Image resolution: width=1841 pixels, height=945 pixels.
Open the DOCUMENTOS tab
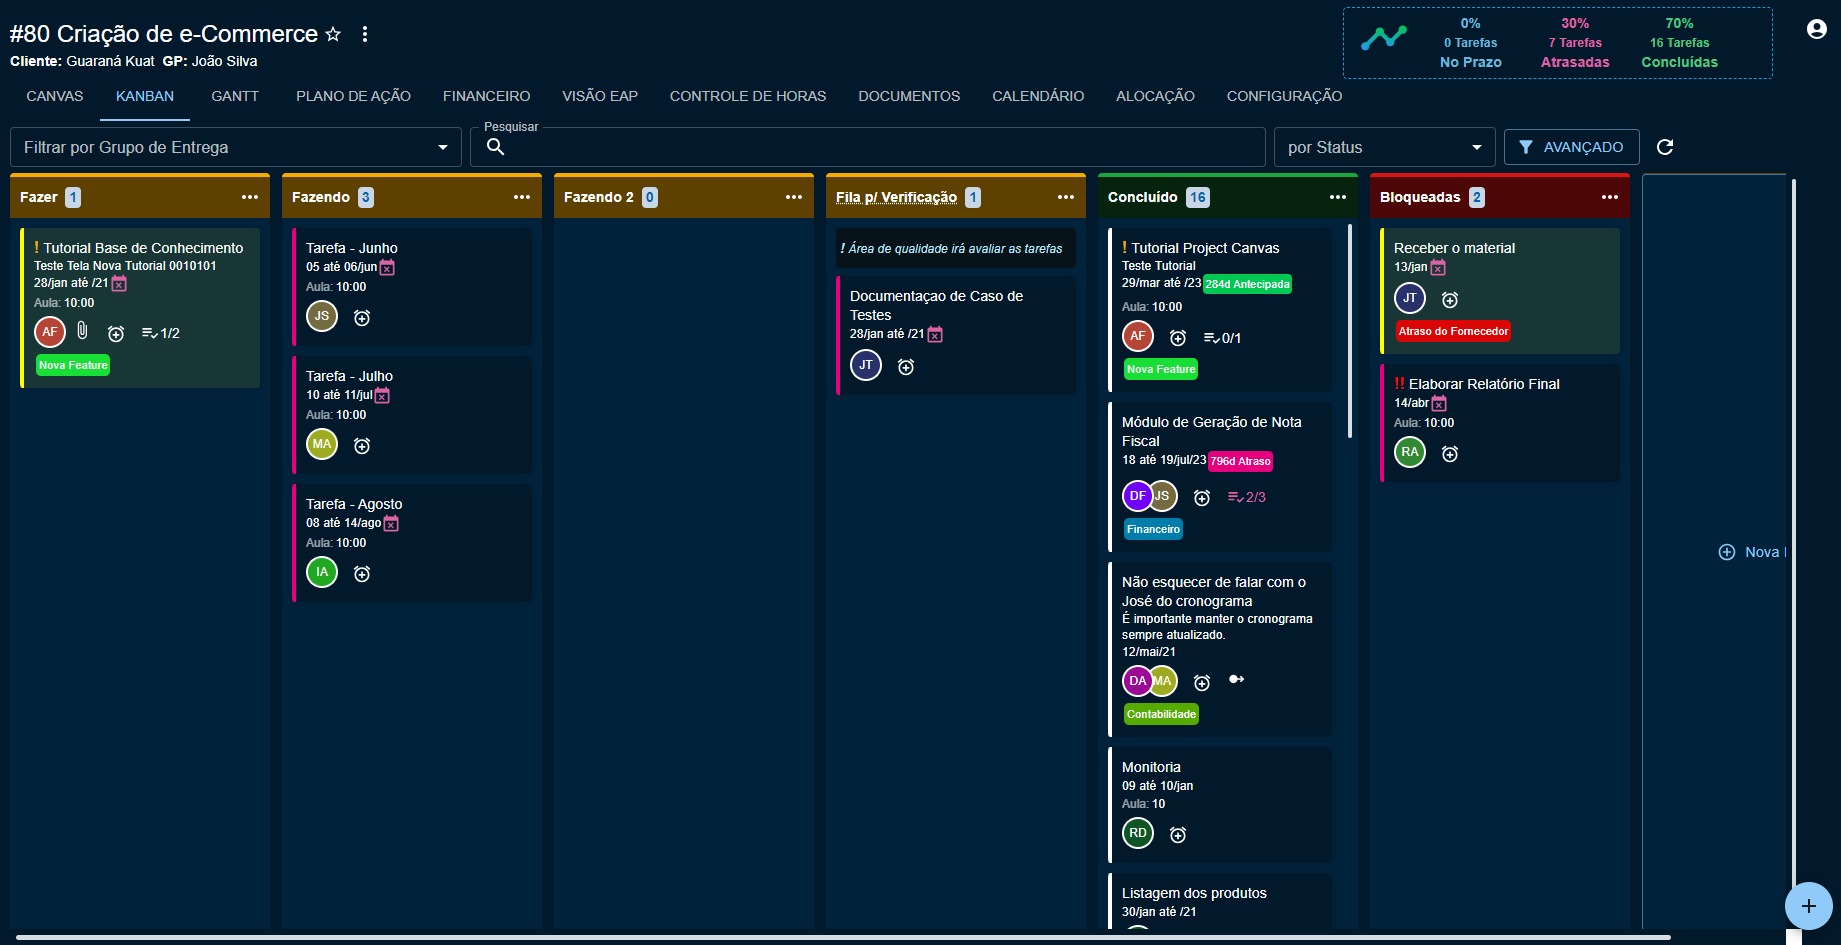[x=909, y=96]
